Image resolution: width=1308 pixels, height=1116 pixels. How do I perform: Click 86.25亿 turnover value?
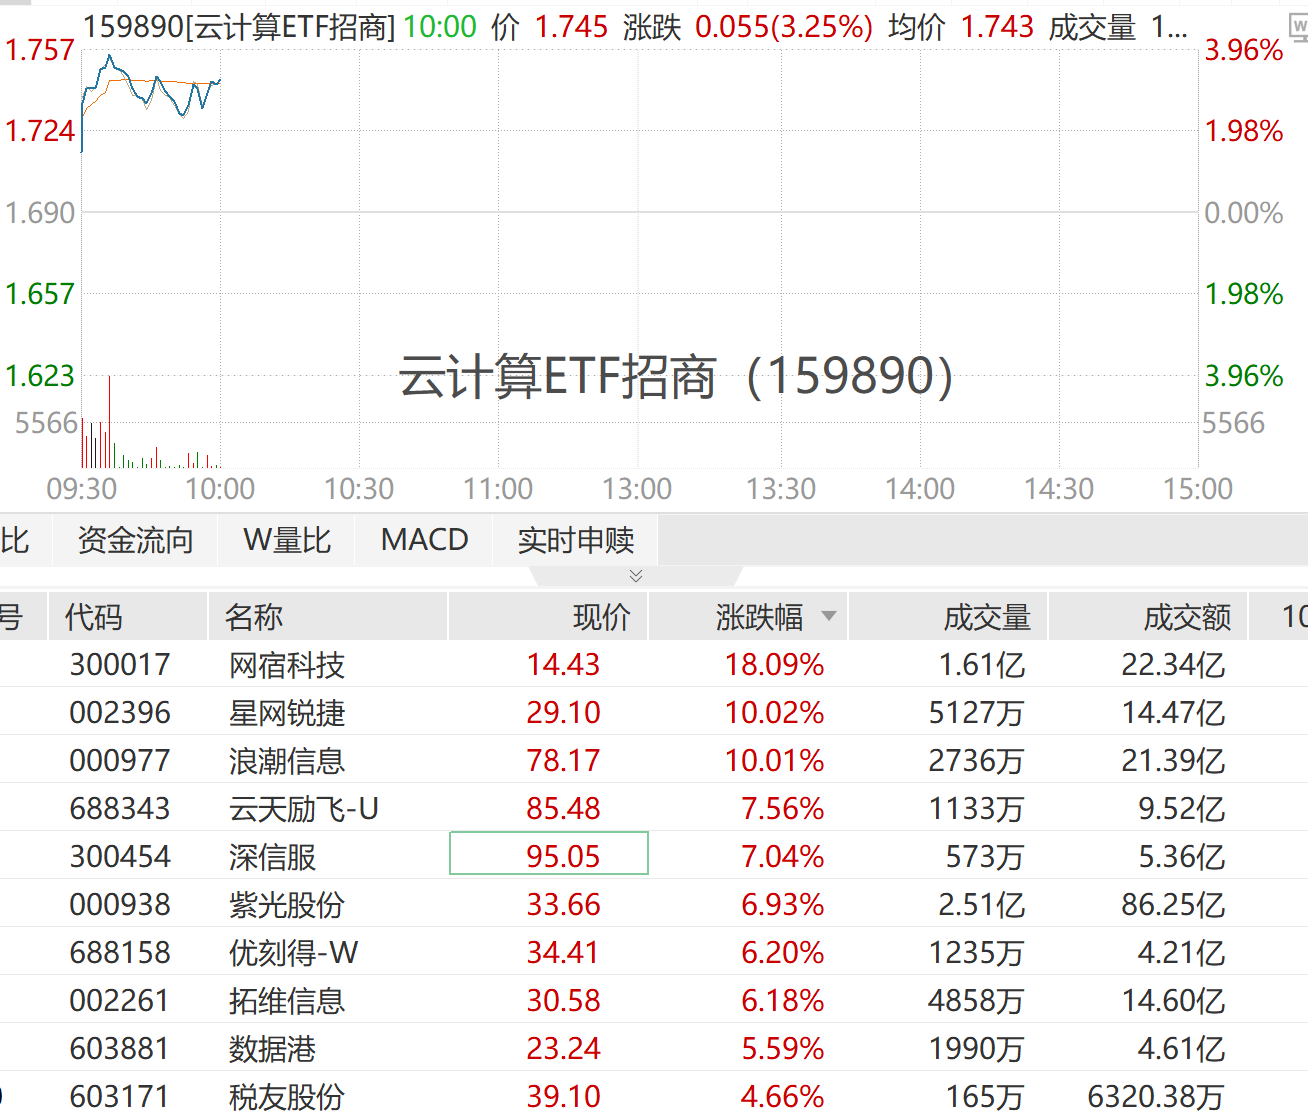(1173, 905)
